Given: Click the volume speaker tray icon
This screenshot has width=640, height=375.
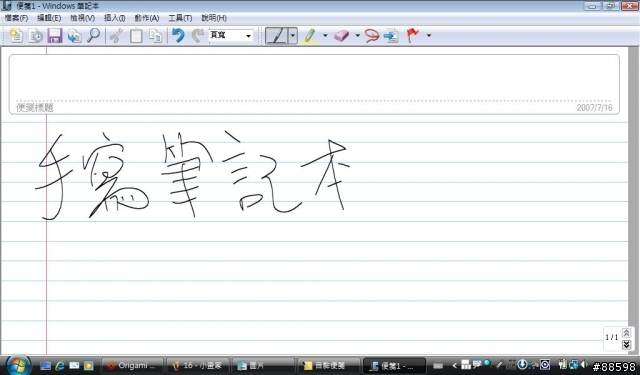Looking at the screenshot, I should click(584, 364).
